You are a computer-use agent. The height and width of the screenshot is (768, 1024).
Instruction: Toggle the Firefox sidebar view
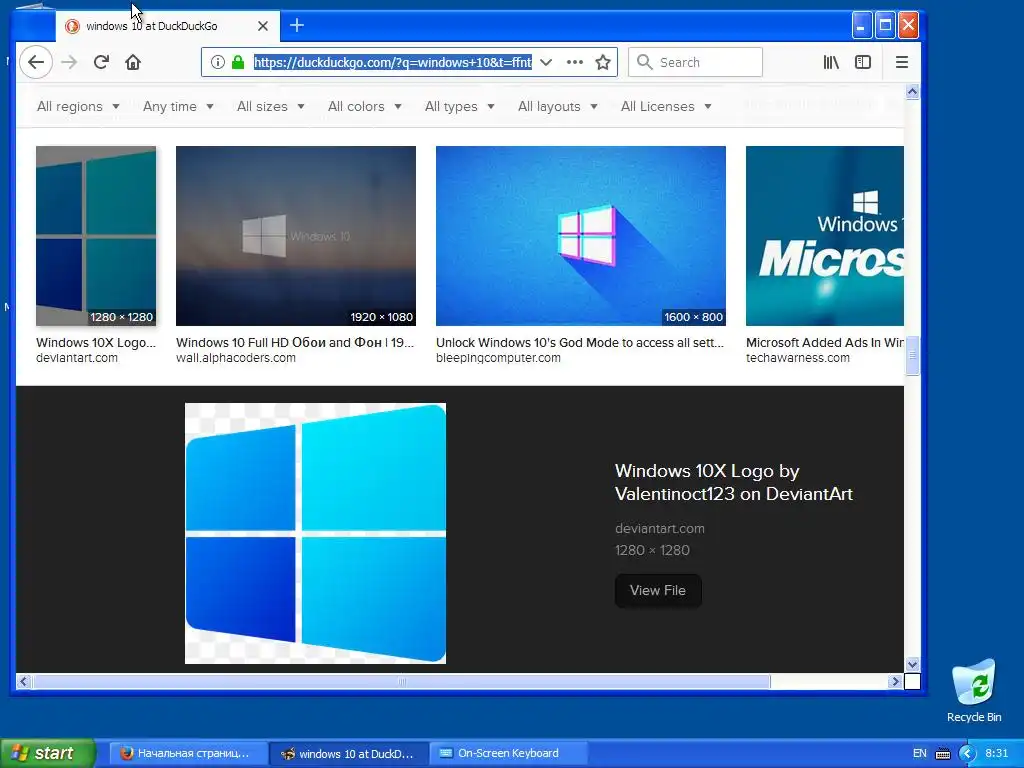pos(863,62)
